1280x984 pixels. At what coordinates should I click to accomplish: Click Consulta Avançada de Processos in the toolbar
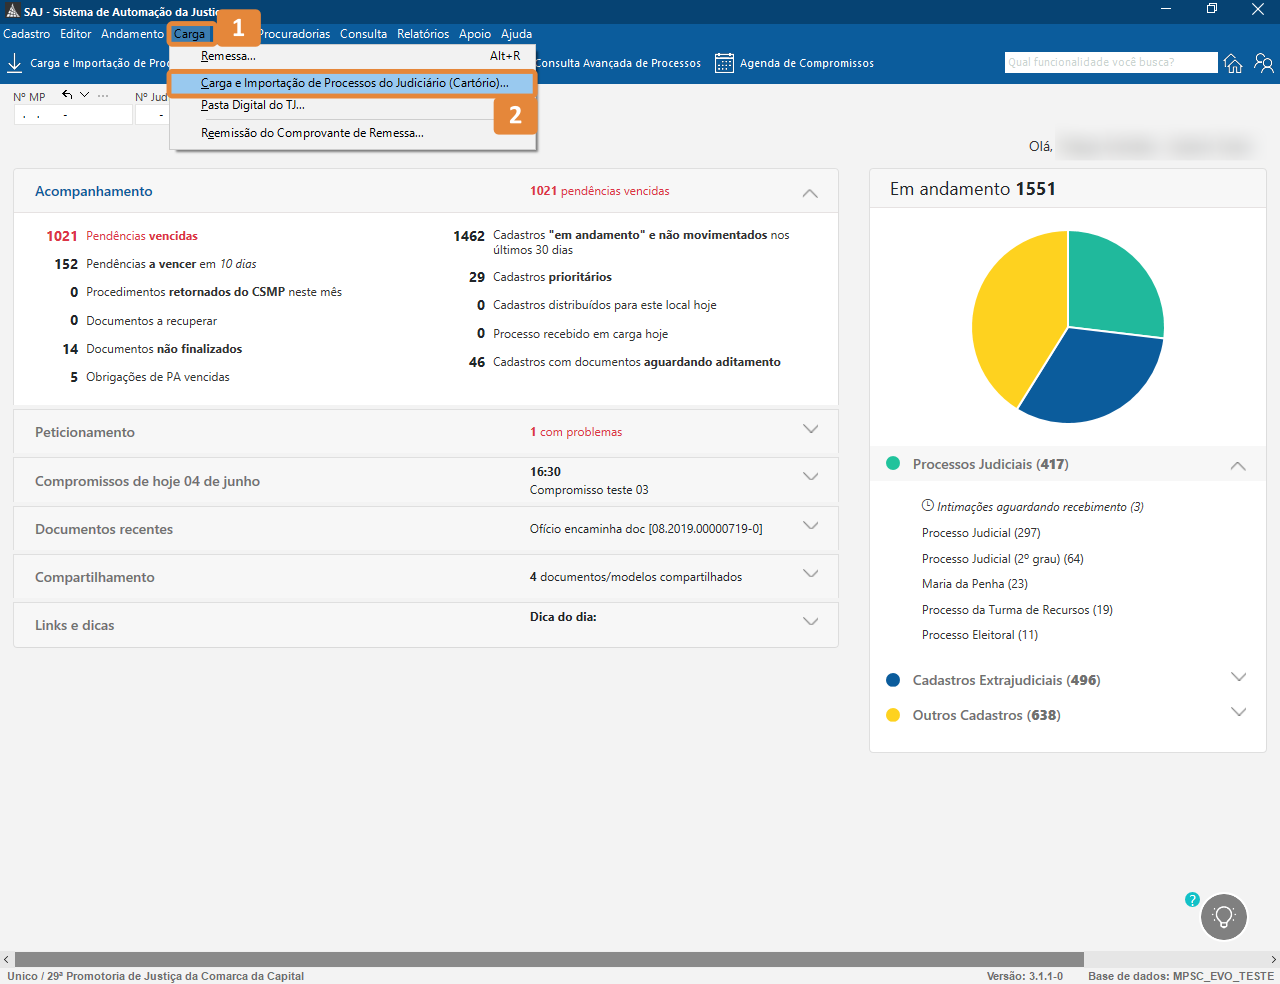pyautogui.click(x=618, y=63)
